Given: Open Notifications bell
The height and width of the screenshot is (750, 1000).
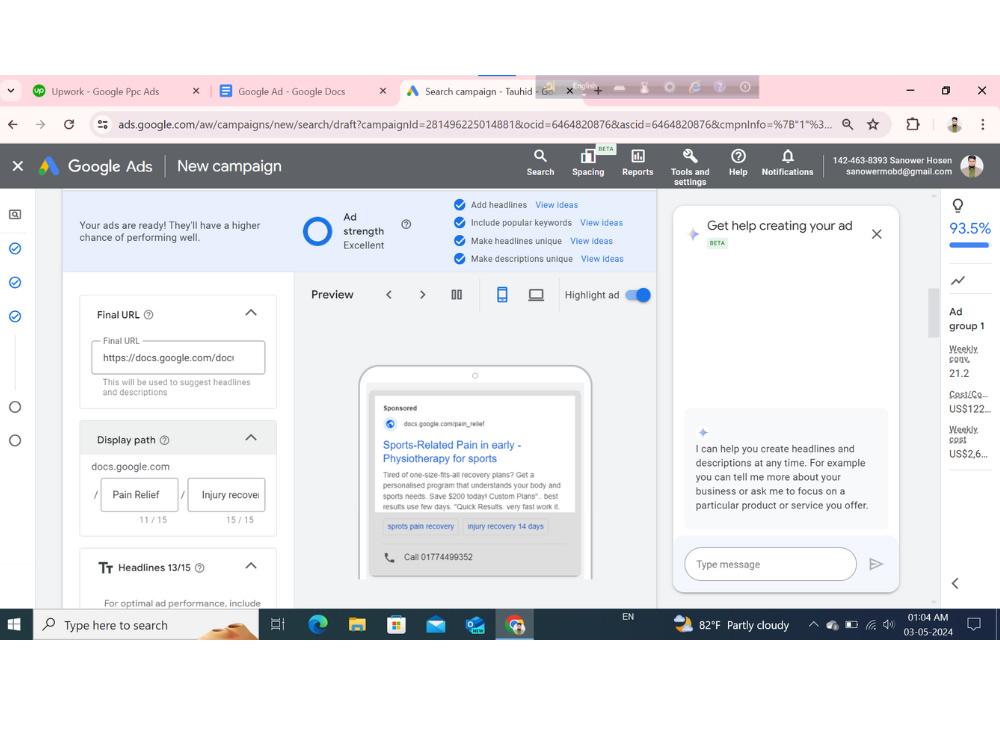Looking at the screenshot, I should pos(787,163).
